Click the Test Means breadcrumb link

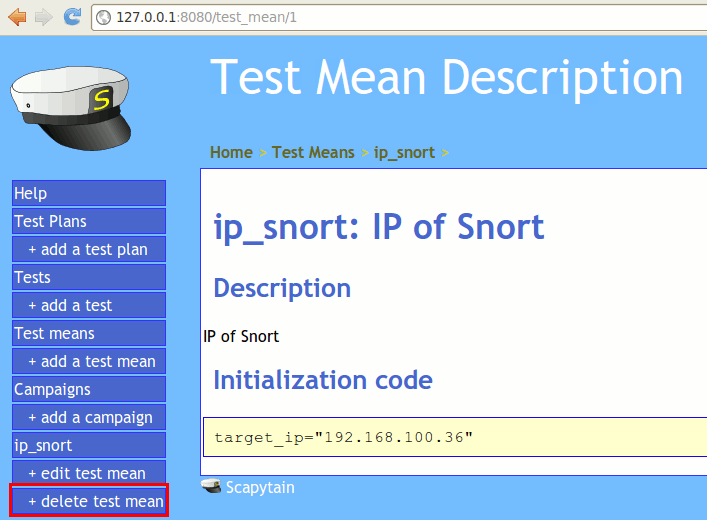click(x=313, y=152)
